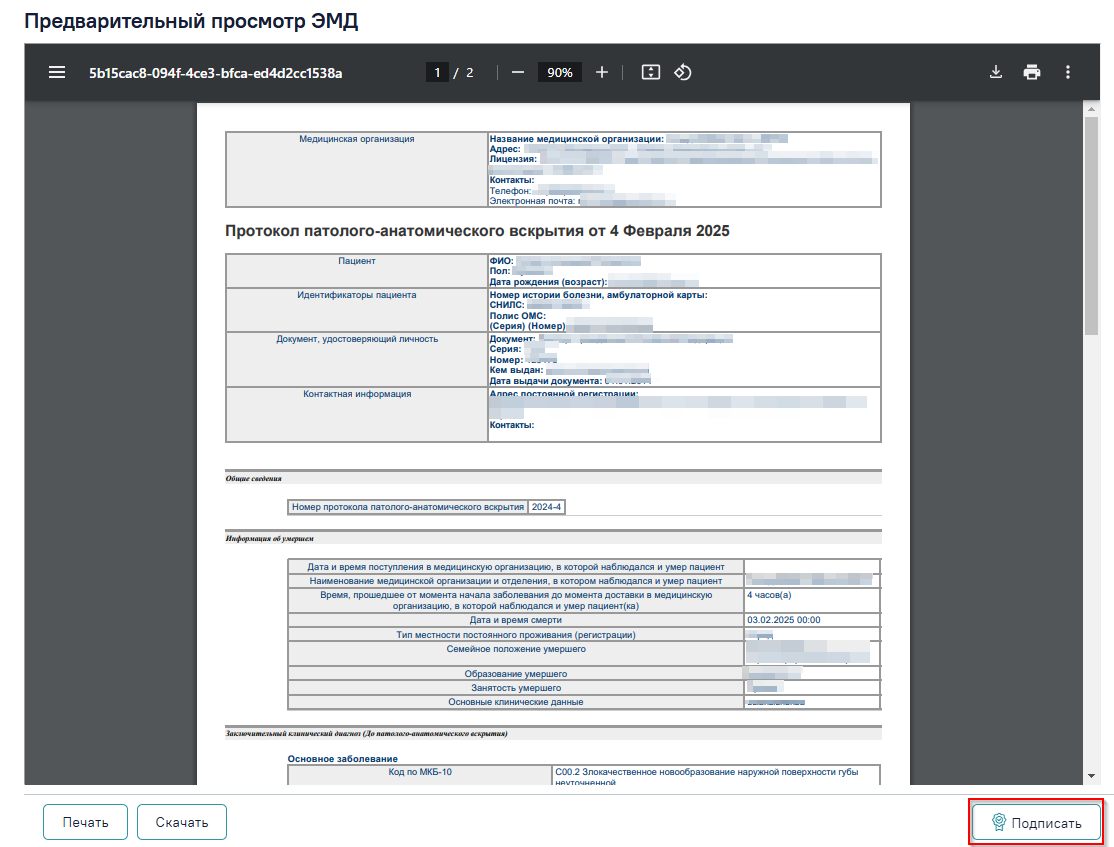Screen dimensions: 1114x847
Task: Click the current page number field
Action: (x=437, y=72)
